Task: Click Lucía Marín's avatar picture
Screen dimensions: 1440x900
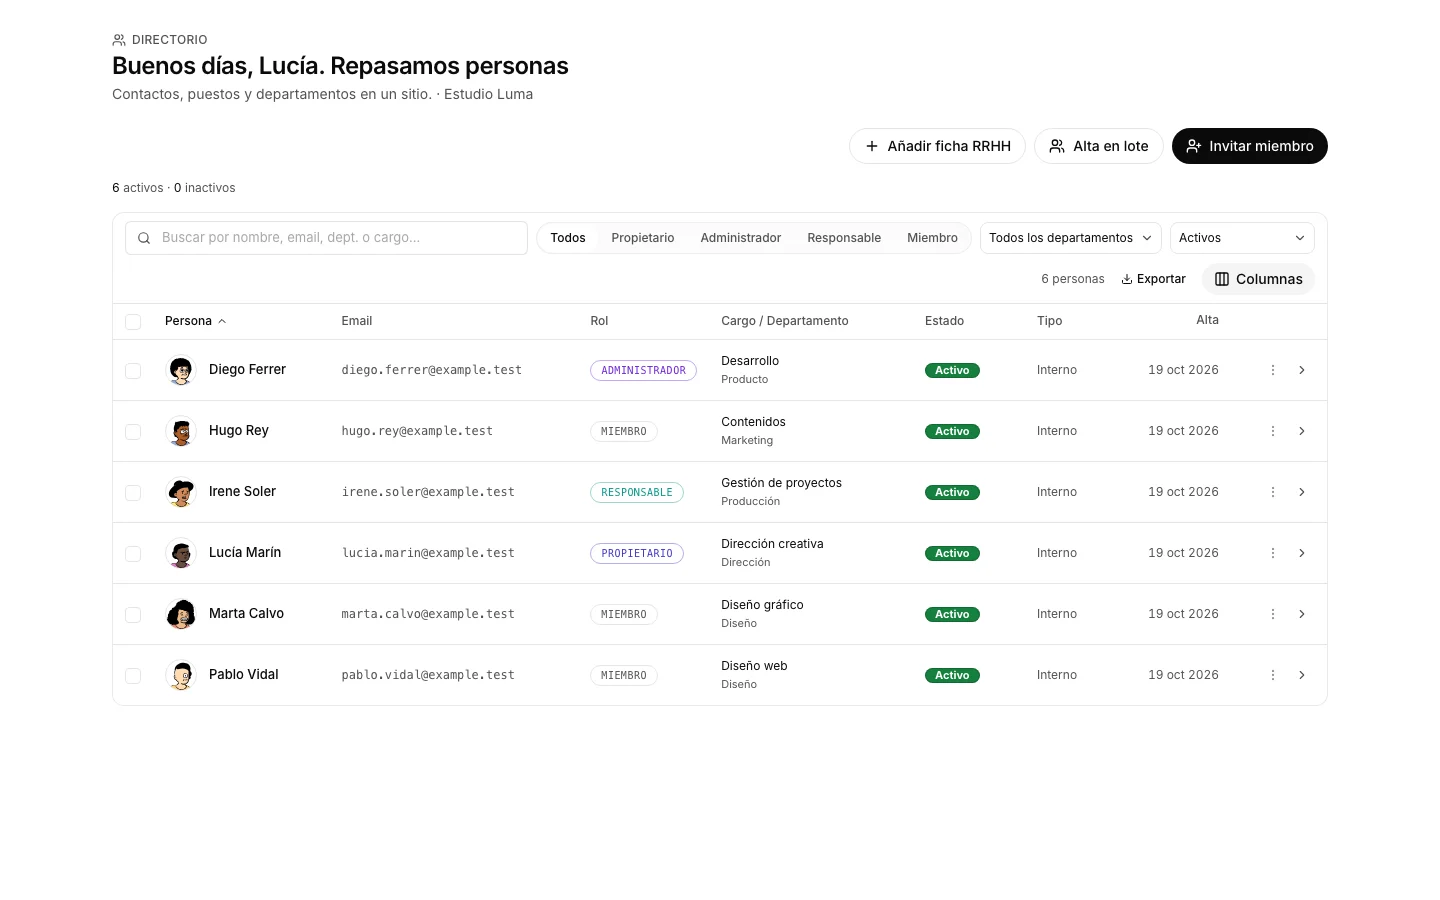Action: [x=181, y=553]
